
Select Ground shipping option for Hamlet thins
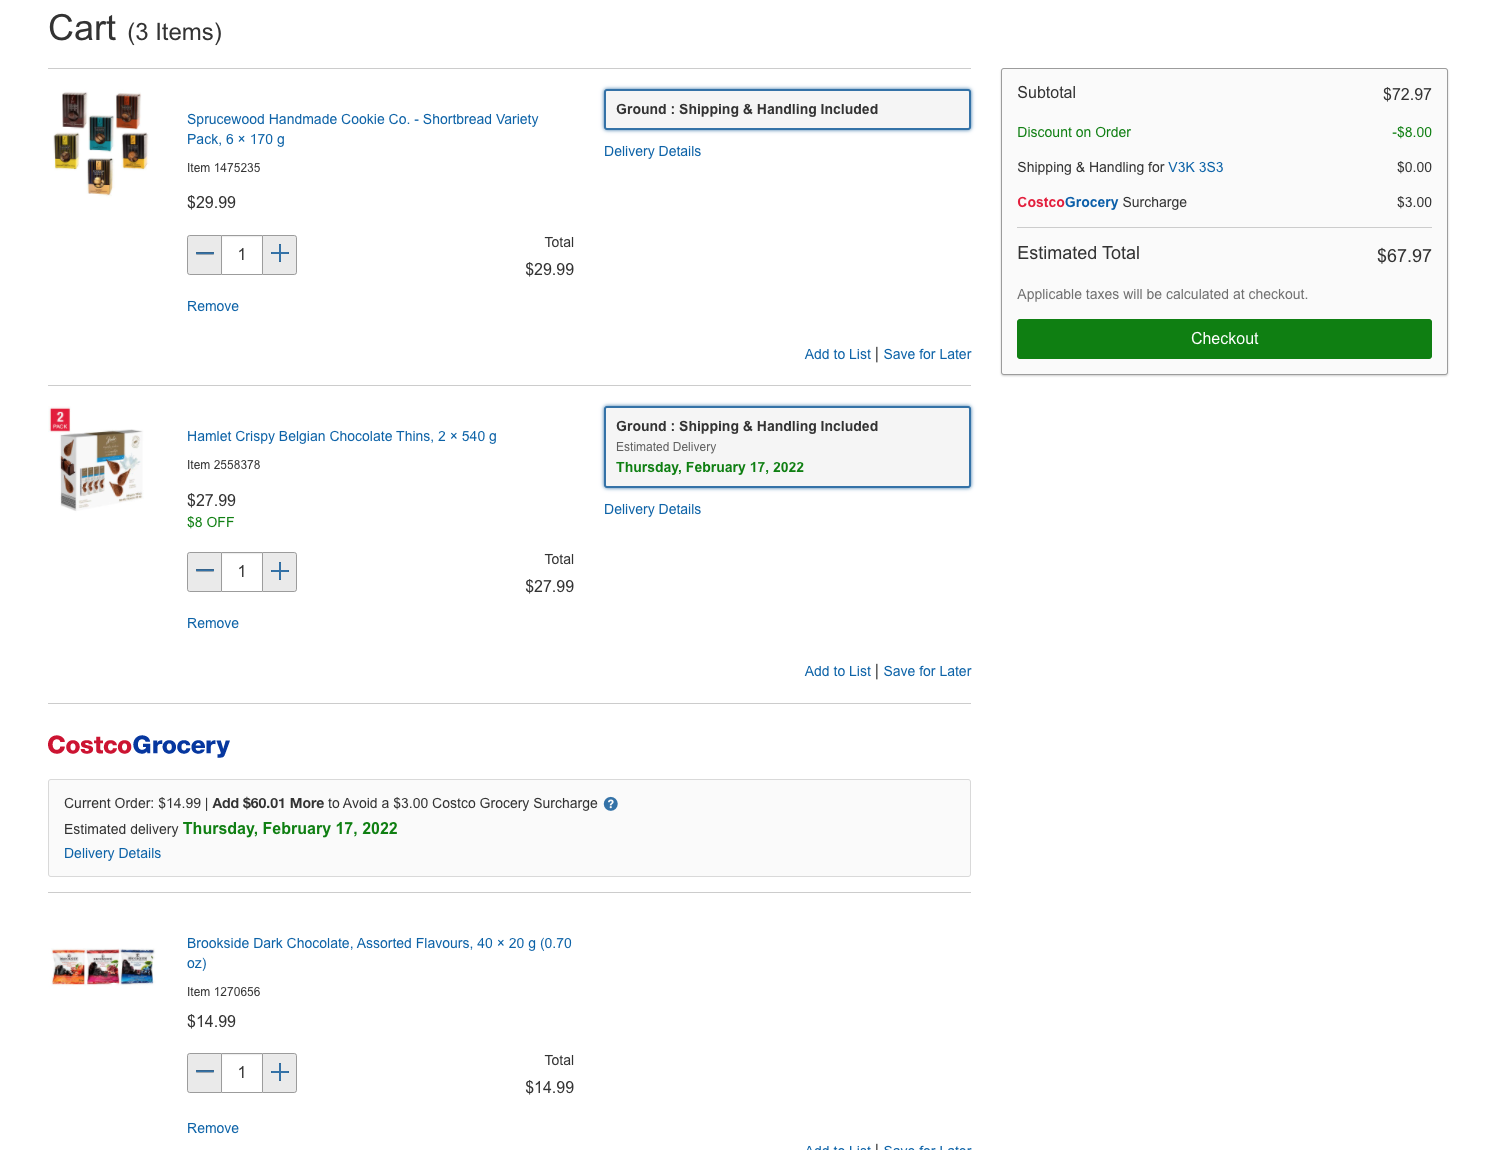coord(787,447)
